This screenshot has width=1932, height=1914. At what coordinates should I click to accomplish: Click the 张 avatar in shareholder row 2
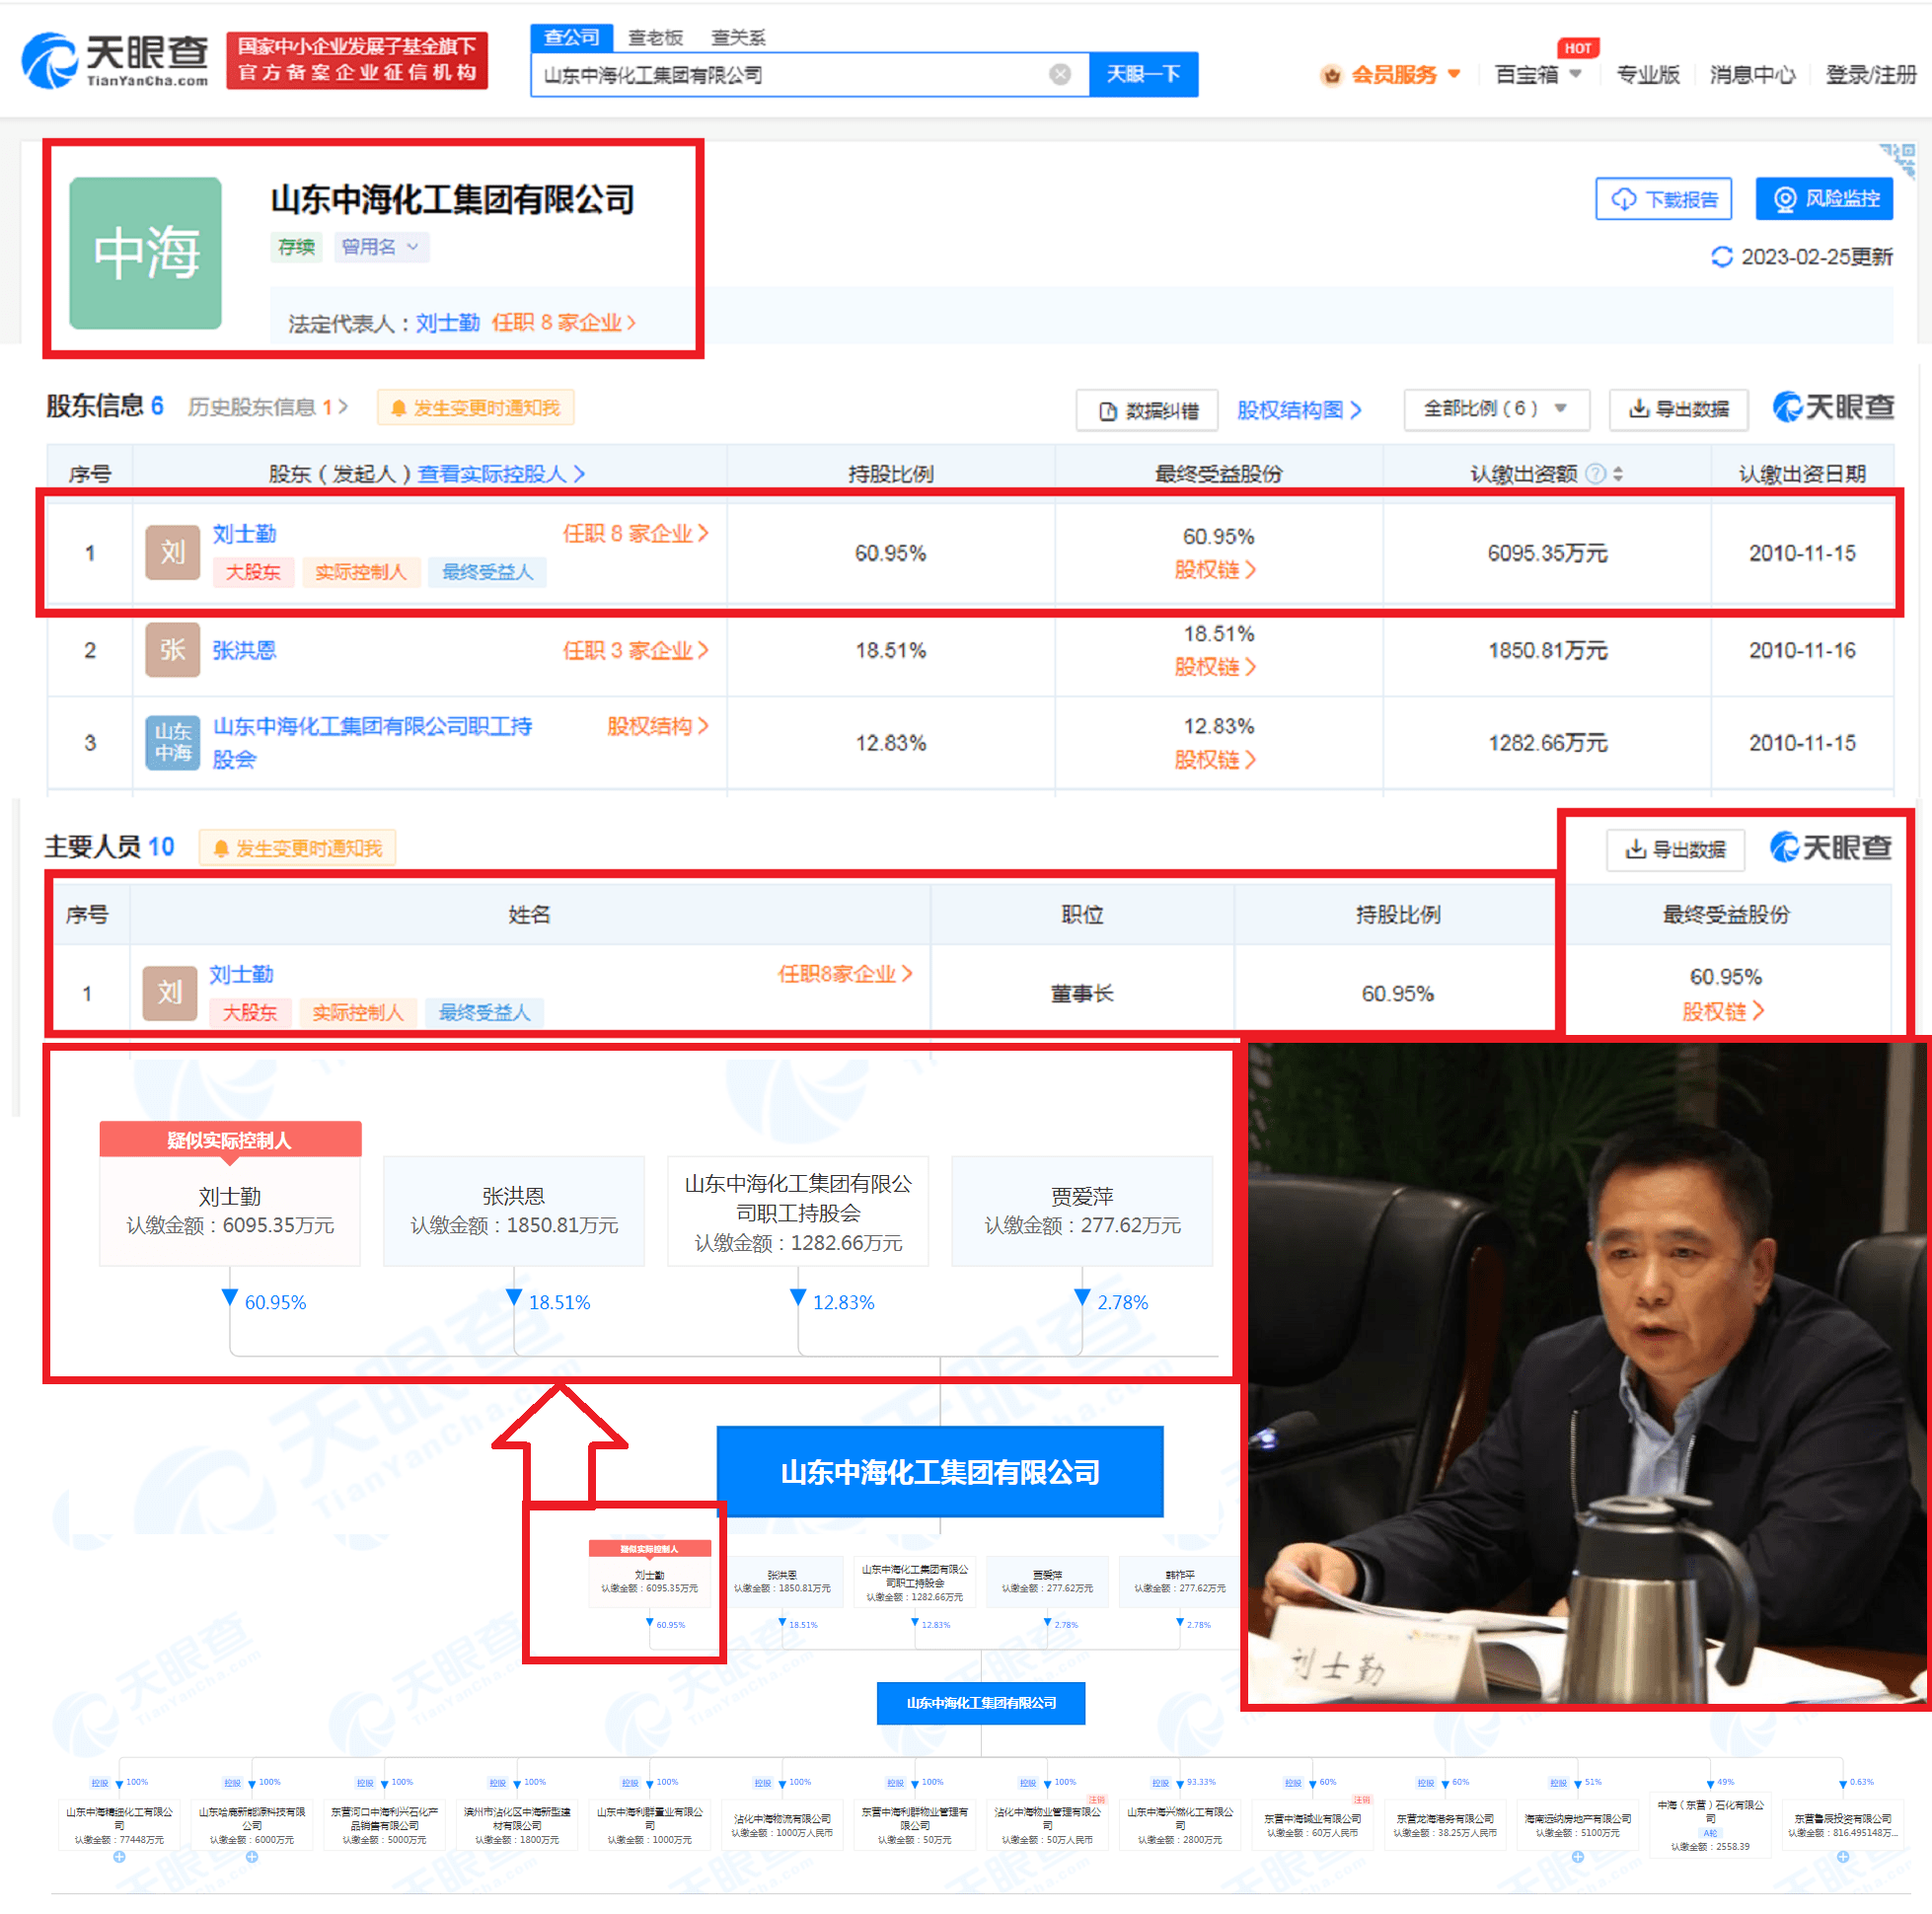point(173,650)
